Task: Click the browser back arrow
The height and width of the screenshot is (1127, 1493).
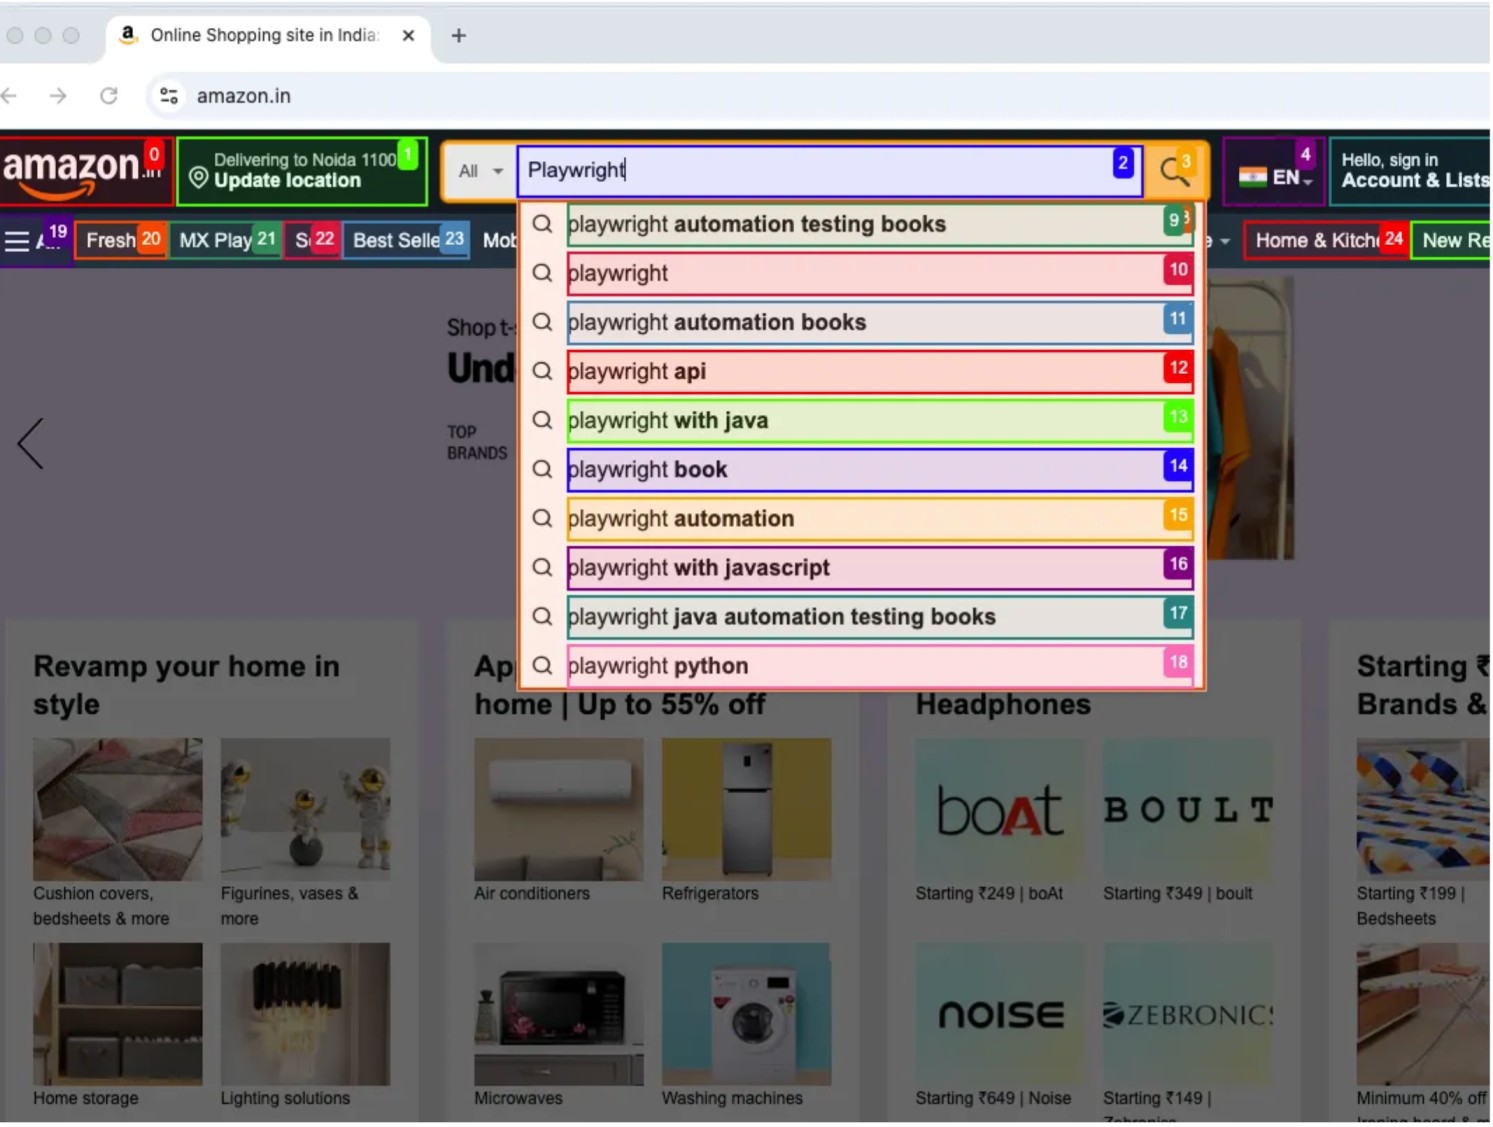Action: [10, 96]
